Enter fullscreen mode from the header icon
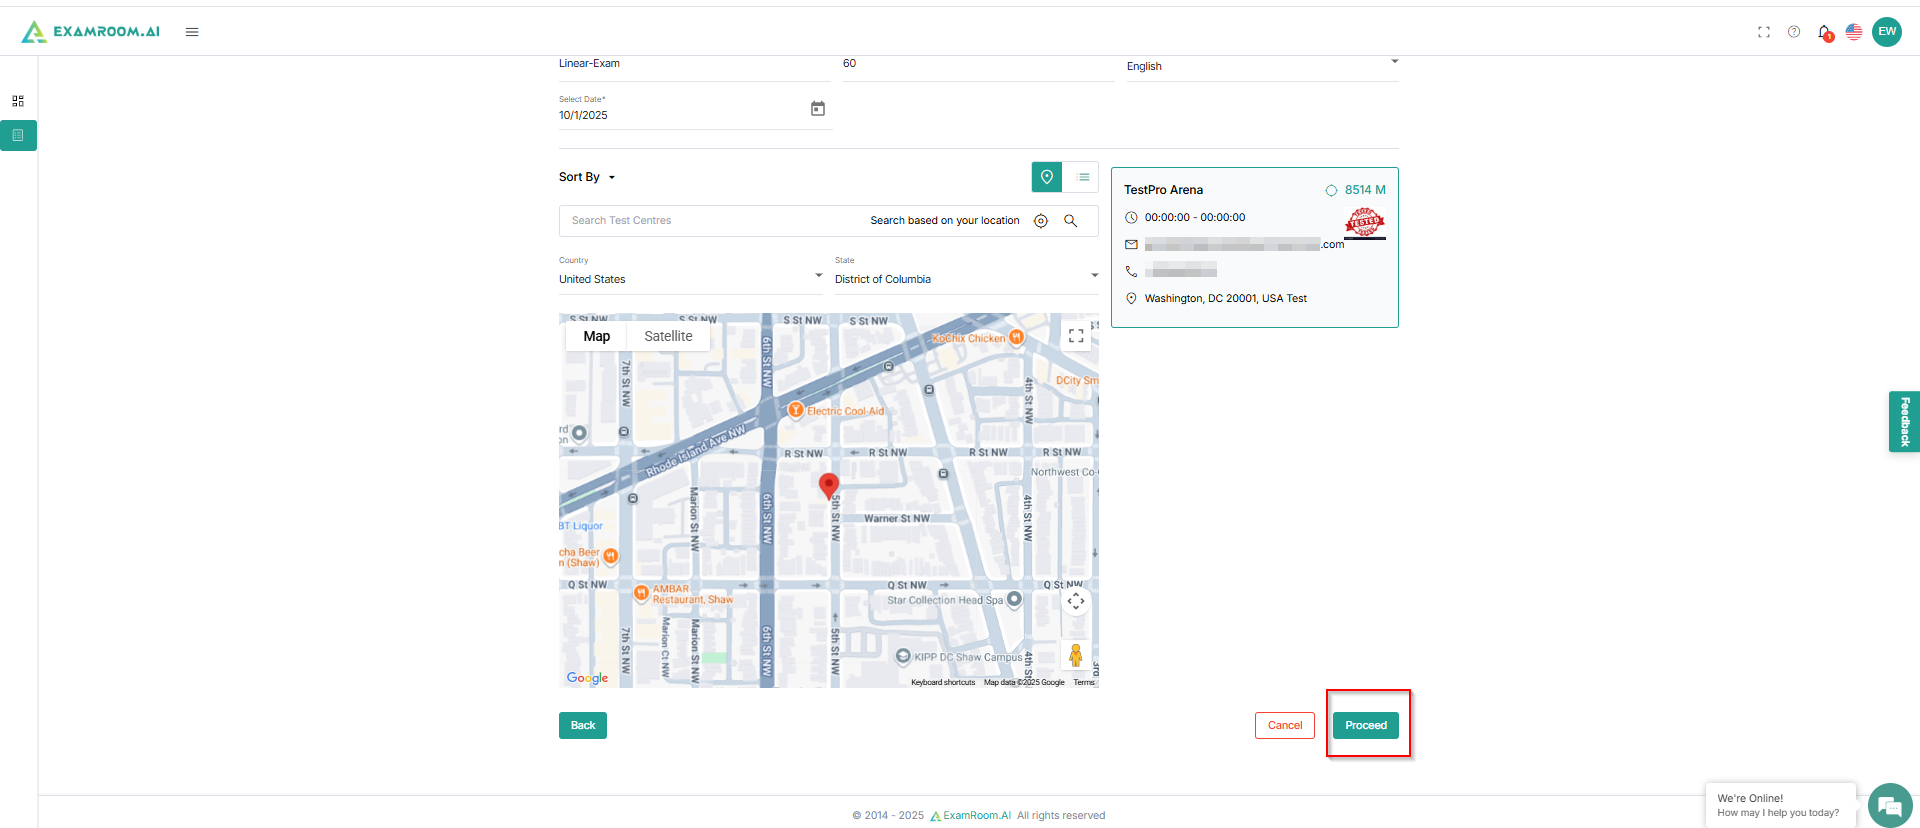This screenshot has height=828, width=1920. pyautogui.click(x=1764, y=32)
